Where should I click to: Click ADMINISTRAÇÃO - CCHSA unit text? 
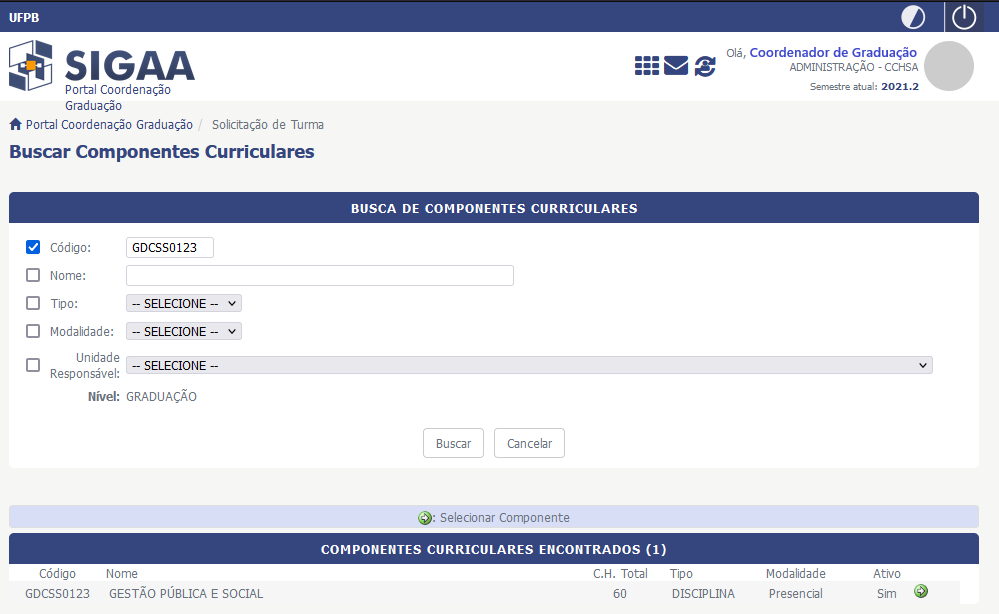coord(854,68)
